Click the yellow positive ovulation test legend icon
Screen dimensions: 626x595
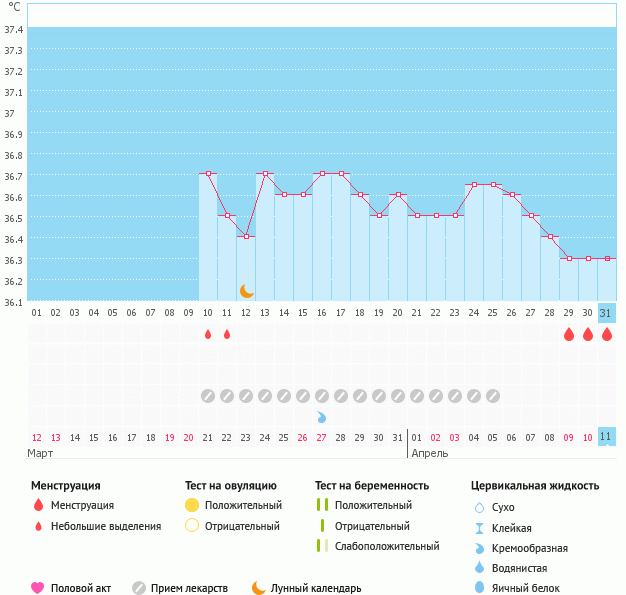pos(192,505)
